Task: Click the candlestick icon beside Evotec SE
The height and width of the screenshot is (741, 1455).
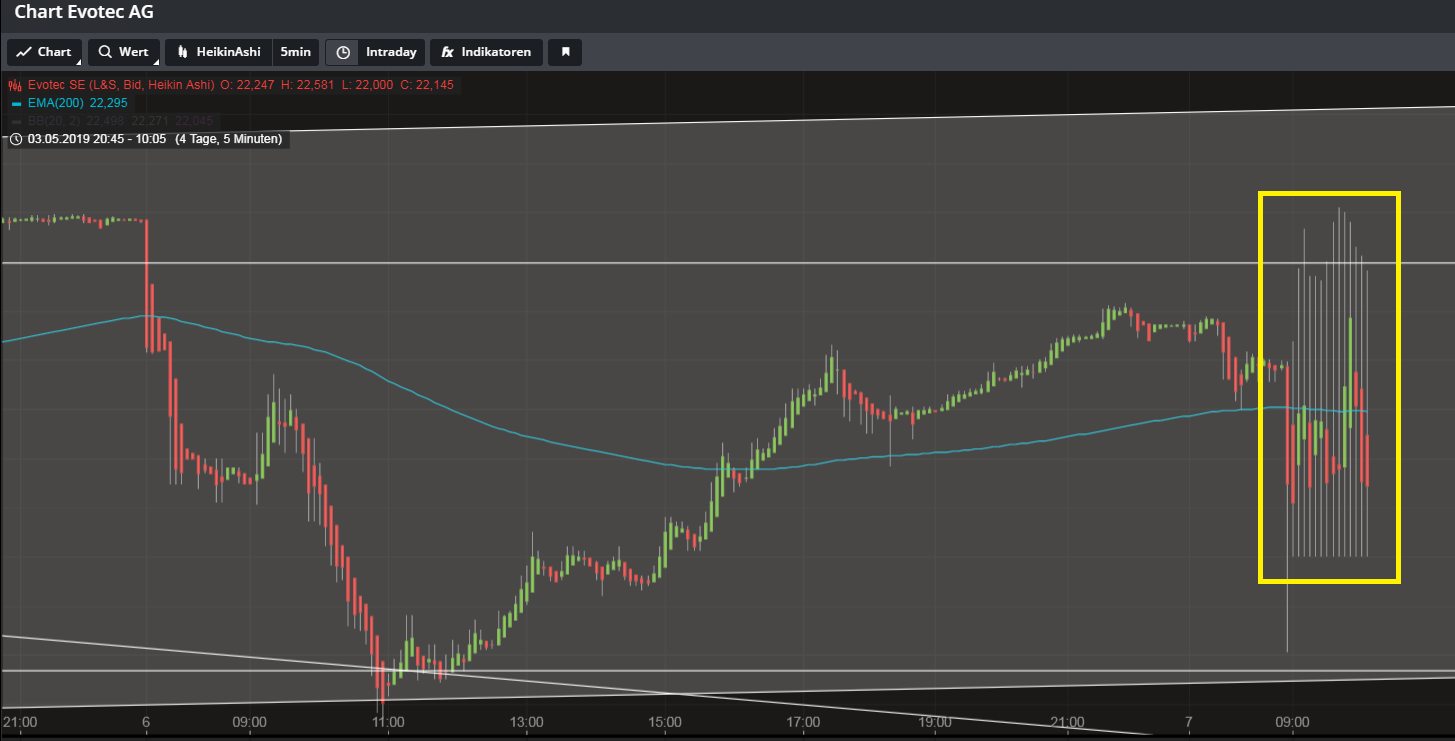Action: [x=15, y=85]
